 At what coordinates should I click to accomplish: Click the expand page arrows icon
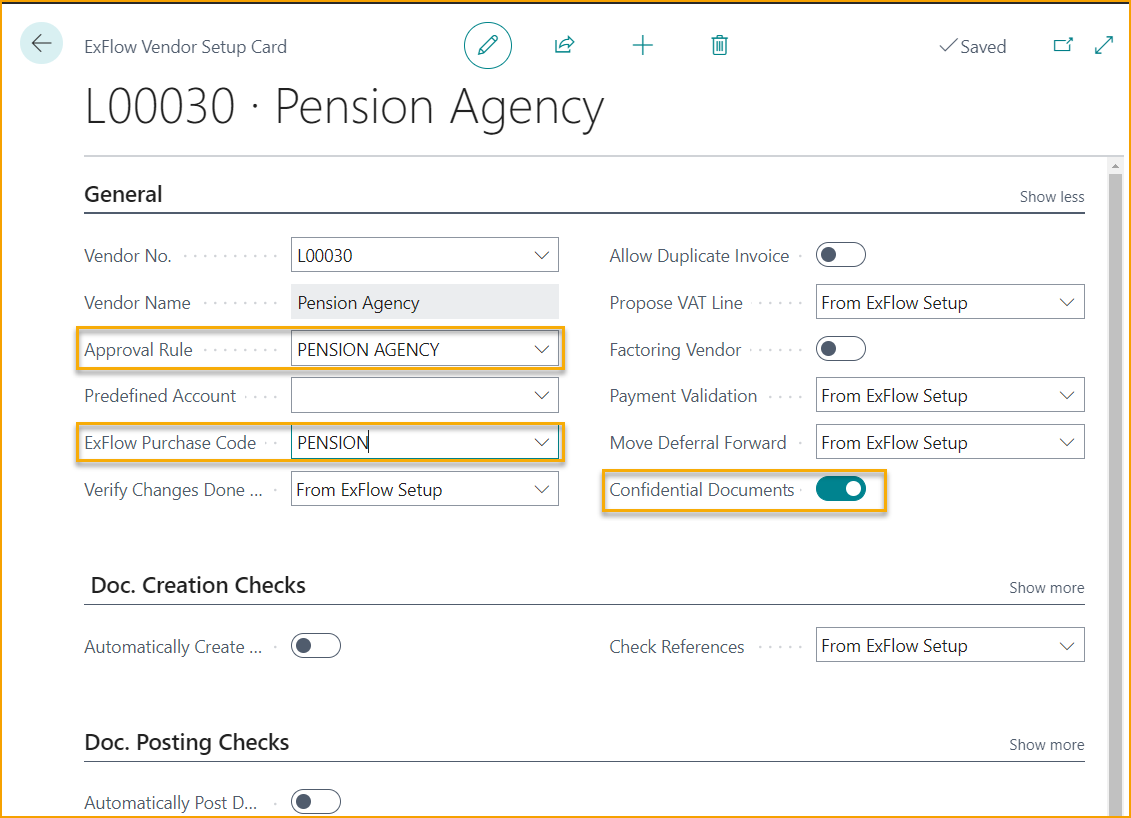point(1104,45)
